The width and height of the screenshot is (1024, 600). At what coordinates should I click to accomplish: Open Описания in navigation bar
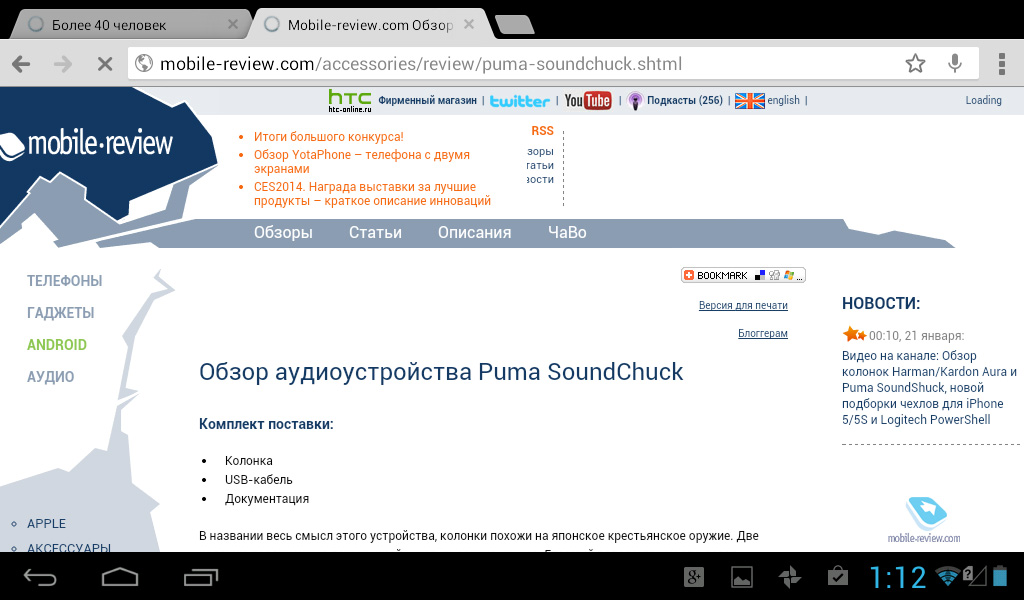(x=474, y=232)
